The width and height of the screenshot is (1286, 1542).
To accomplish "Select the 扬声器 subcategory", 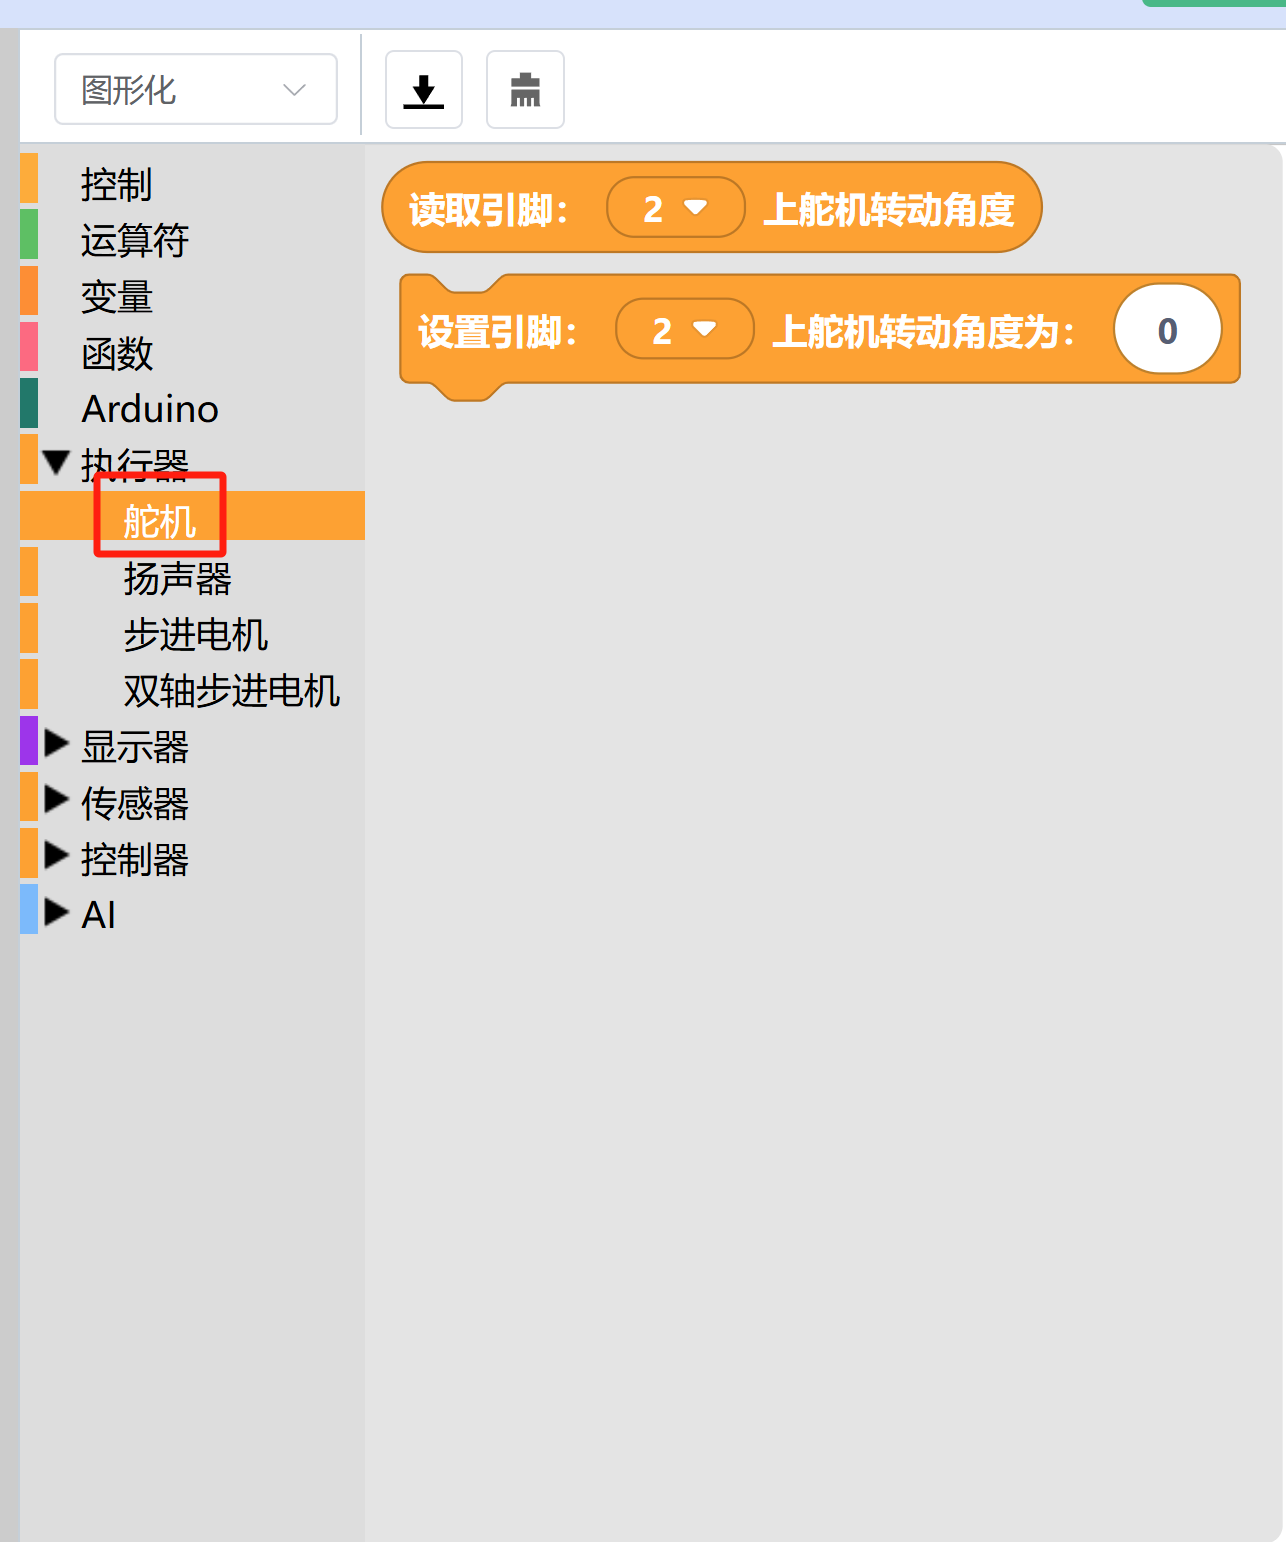I will [x=177, y=578].
